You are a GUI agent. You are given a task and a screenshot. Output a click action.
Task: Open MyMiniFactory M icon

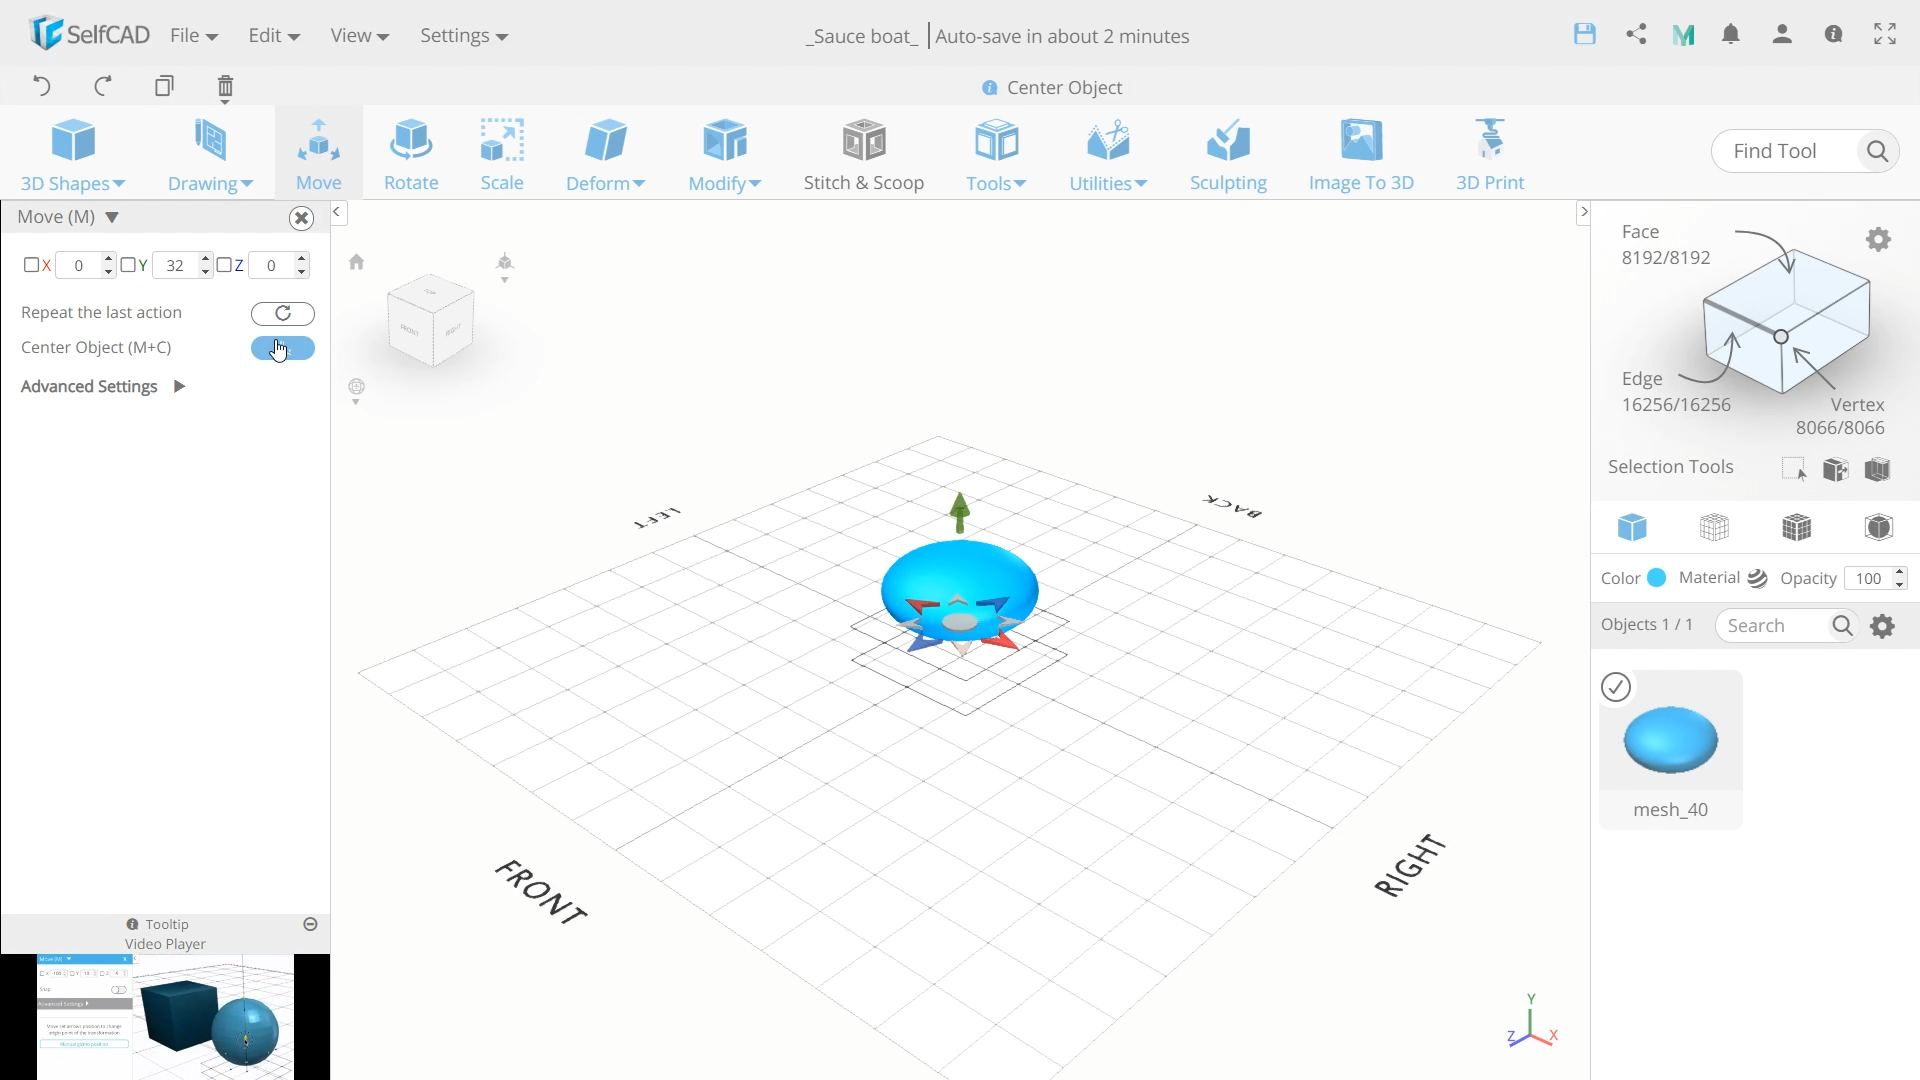1683,35
